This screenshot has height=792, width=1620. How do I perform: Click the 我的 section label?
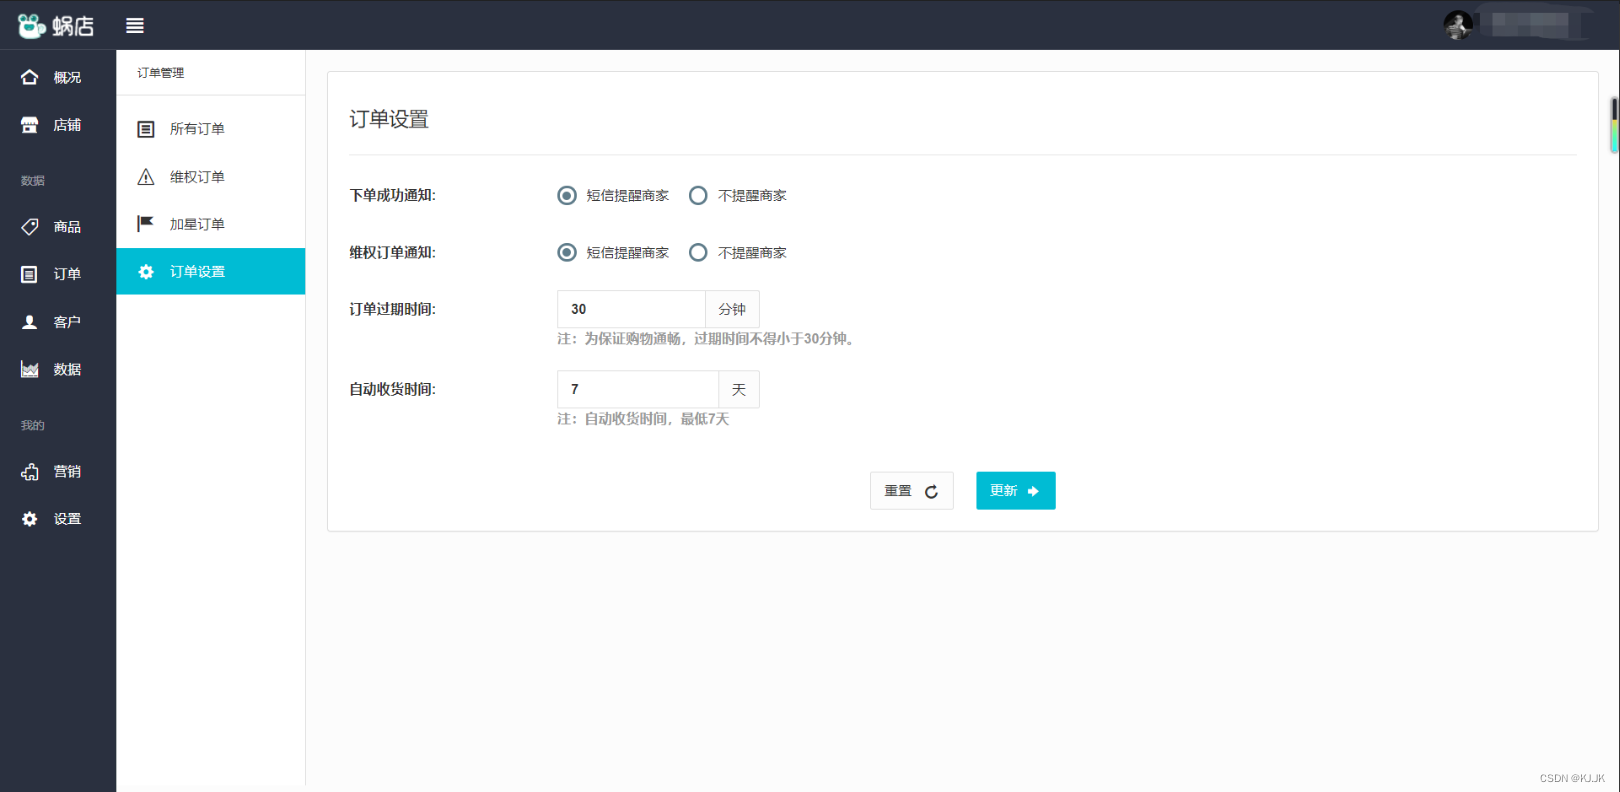33,425
